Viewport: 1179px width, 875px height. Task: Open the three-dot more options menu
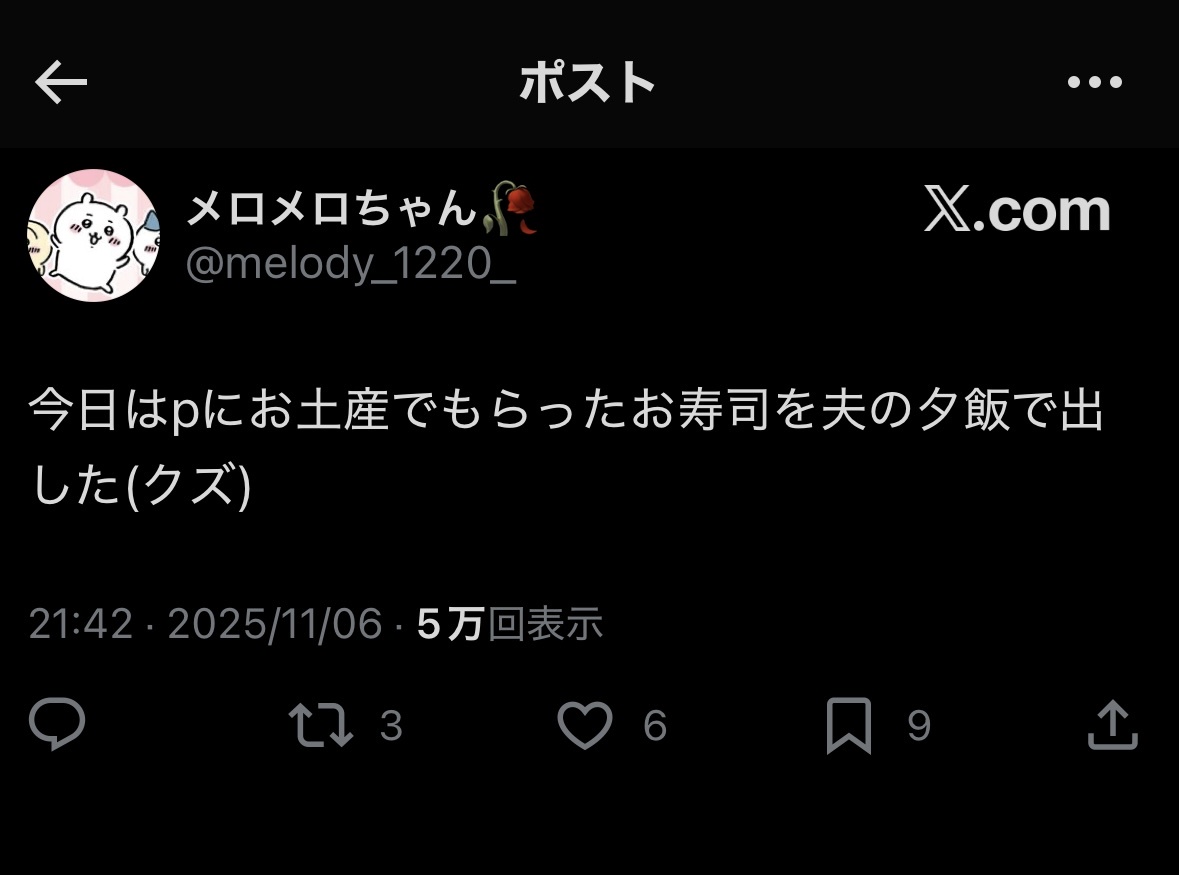(1095, 82)
